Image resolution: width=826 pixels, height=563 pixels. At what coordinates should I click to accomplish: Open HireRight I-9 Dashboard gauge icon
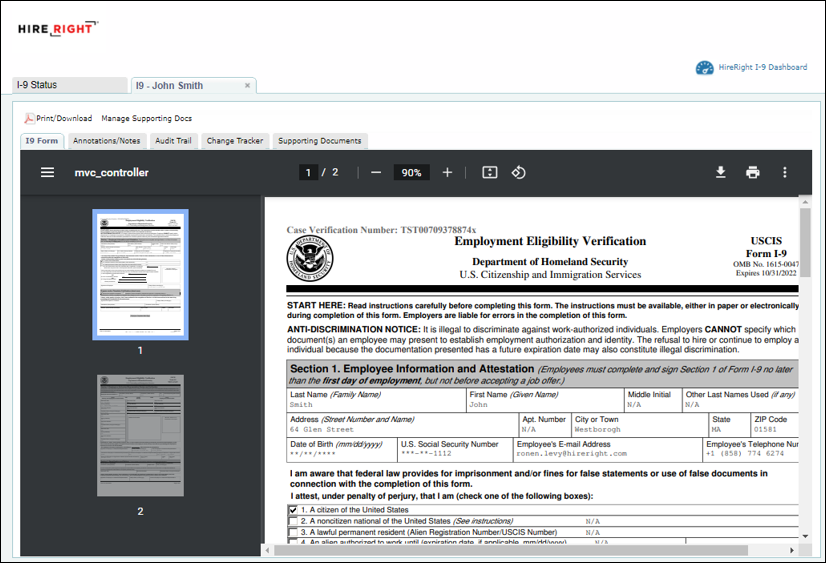click(x=705, y=67)
